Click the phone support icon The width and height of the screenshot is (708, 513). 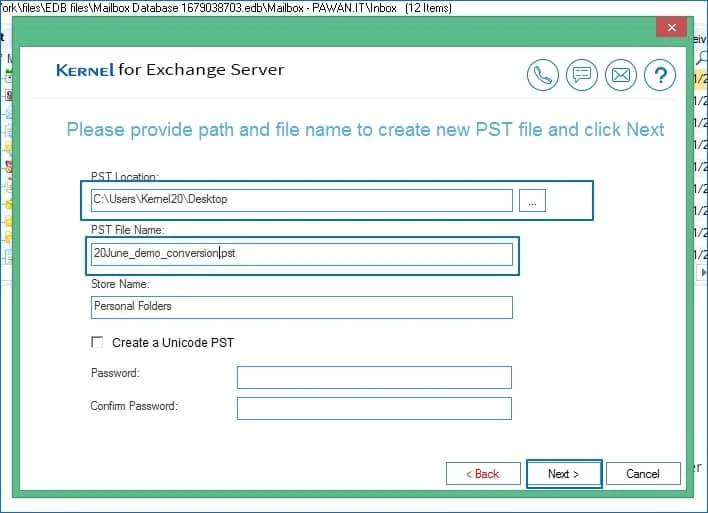tap(543, 75)
